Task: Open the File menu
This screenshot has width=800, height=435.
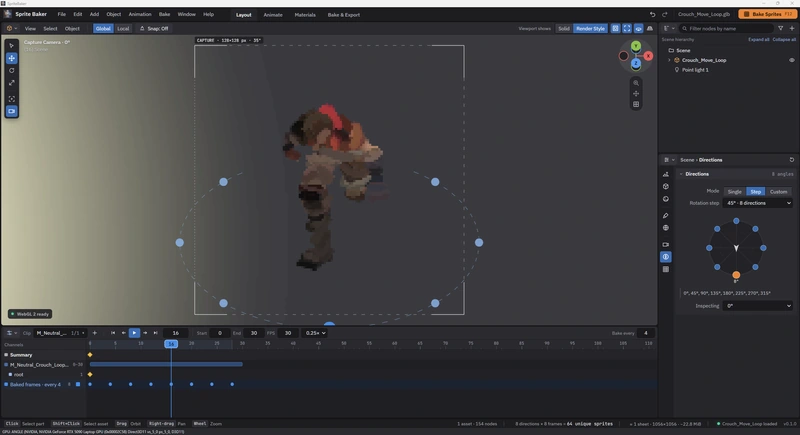Action: (x=61, y=14)
